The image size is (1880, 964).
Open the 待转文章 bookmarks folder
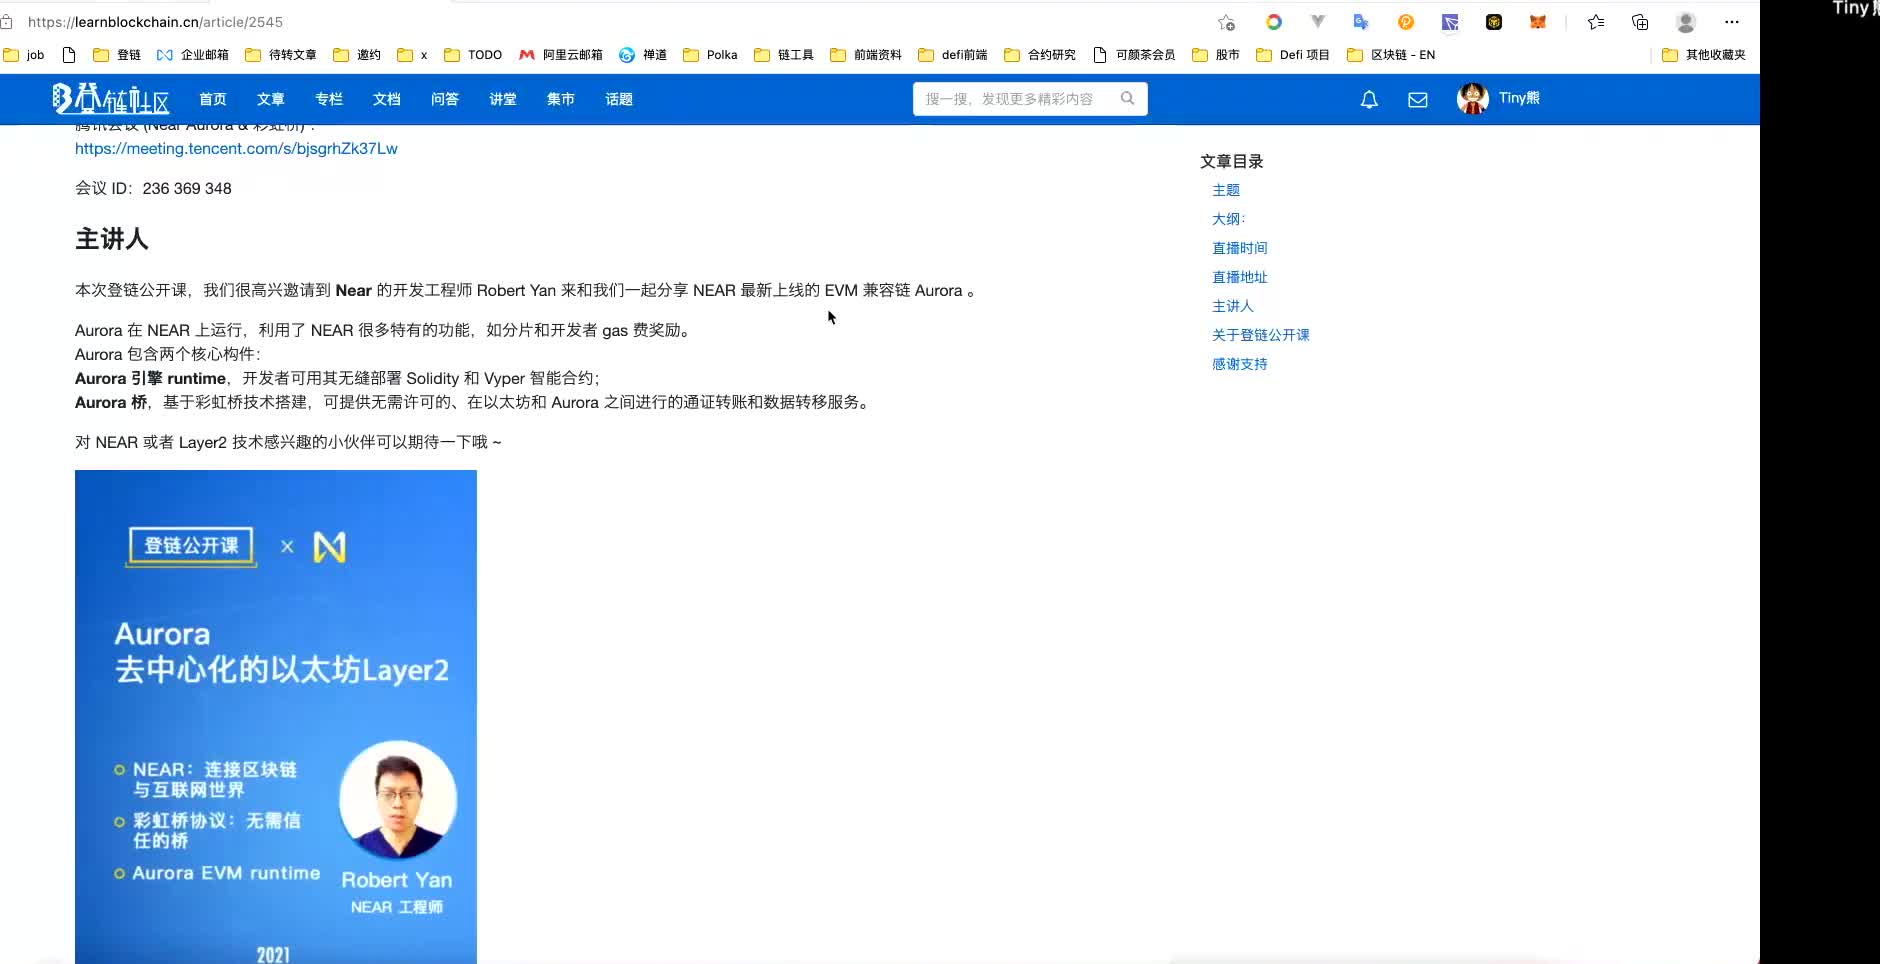[281, 55]
